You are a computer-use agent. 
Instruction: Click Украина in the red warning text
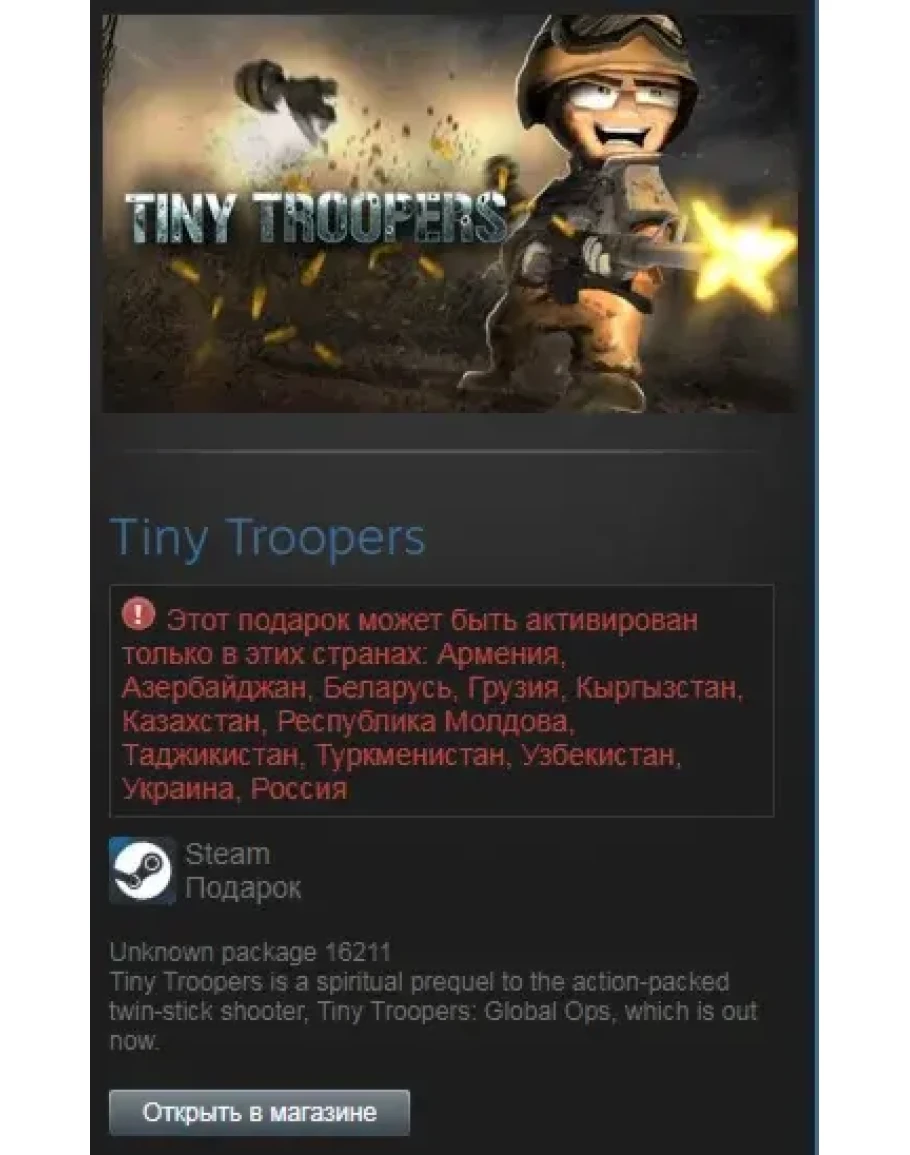click(x=178, y=789)
